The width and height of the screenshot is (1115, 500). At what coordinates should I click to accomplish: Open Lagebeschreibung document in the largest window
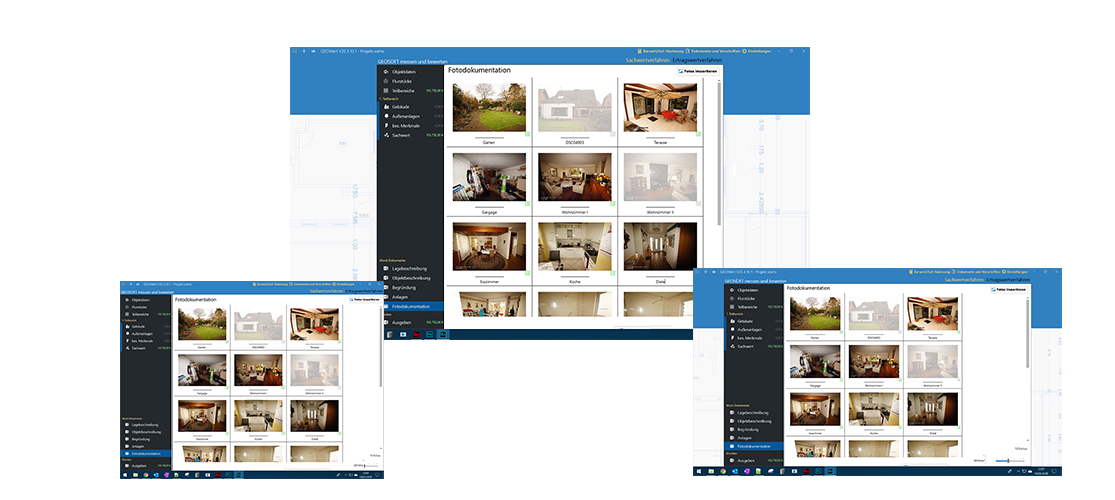(411, 268)
